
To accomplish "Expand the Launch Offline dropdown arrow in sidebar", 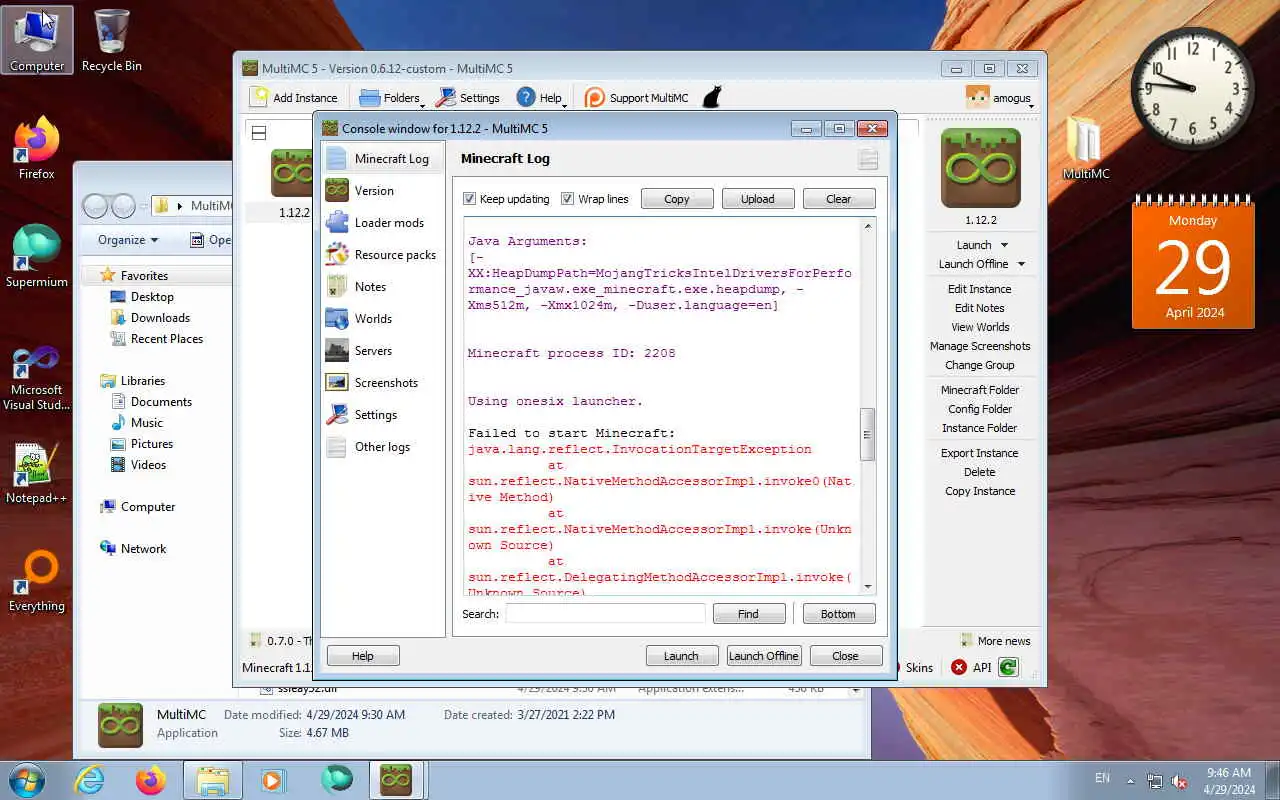I will tap(1021, 264).
